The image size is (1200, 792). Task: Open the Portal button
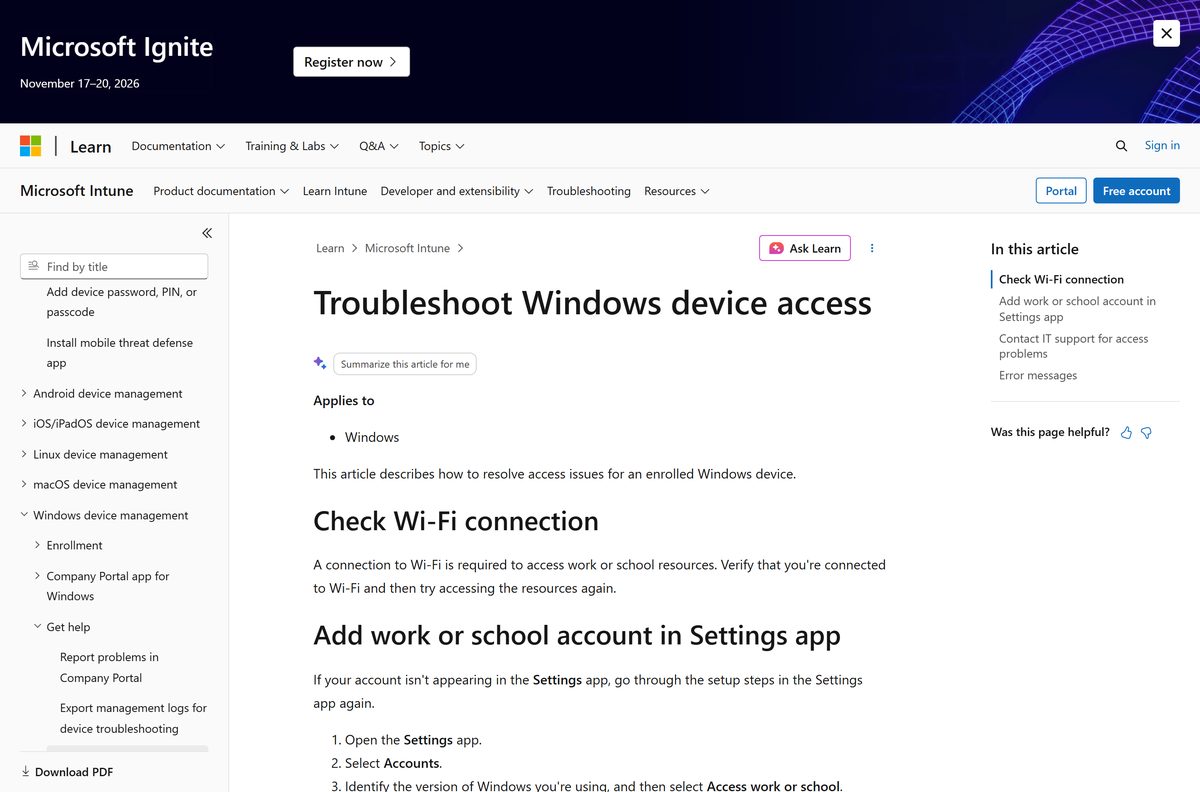[x=1061, y=191]
